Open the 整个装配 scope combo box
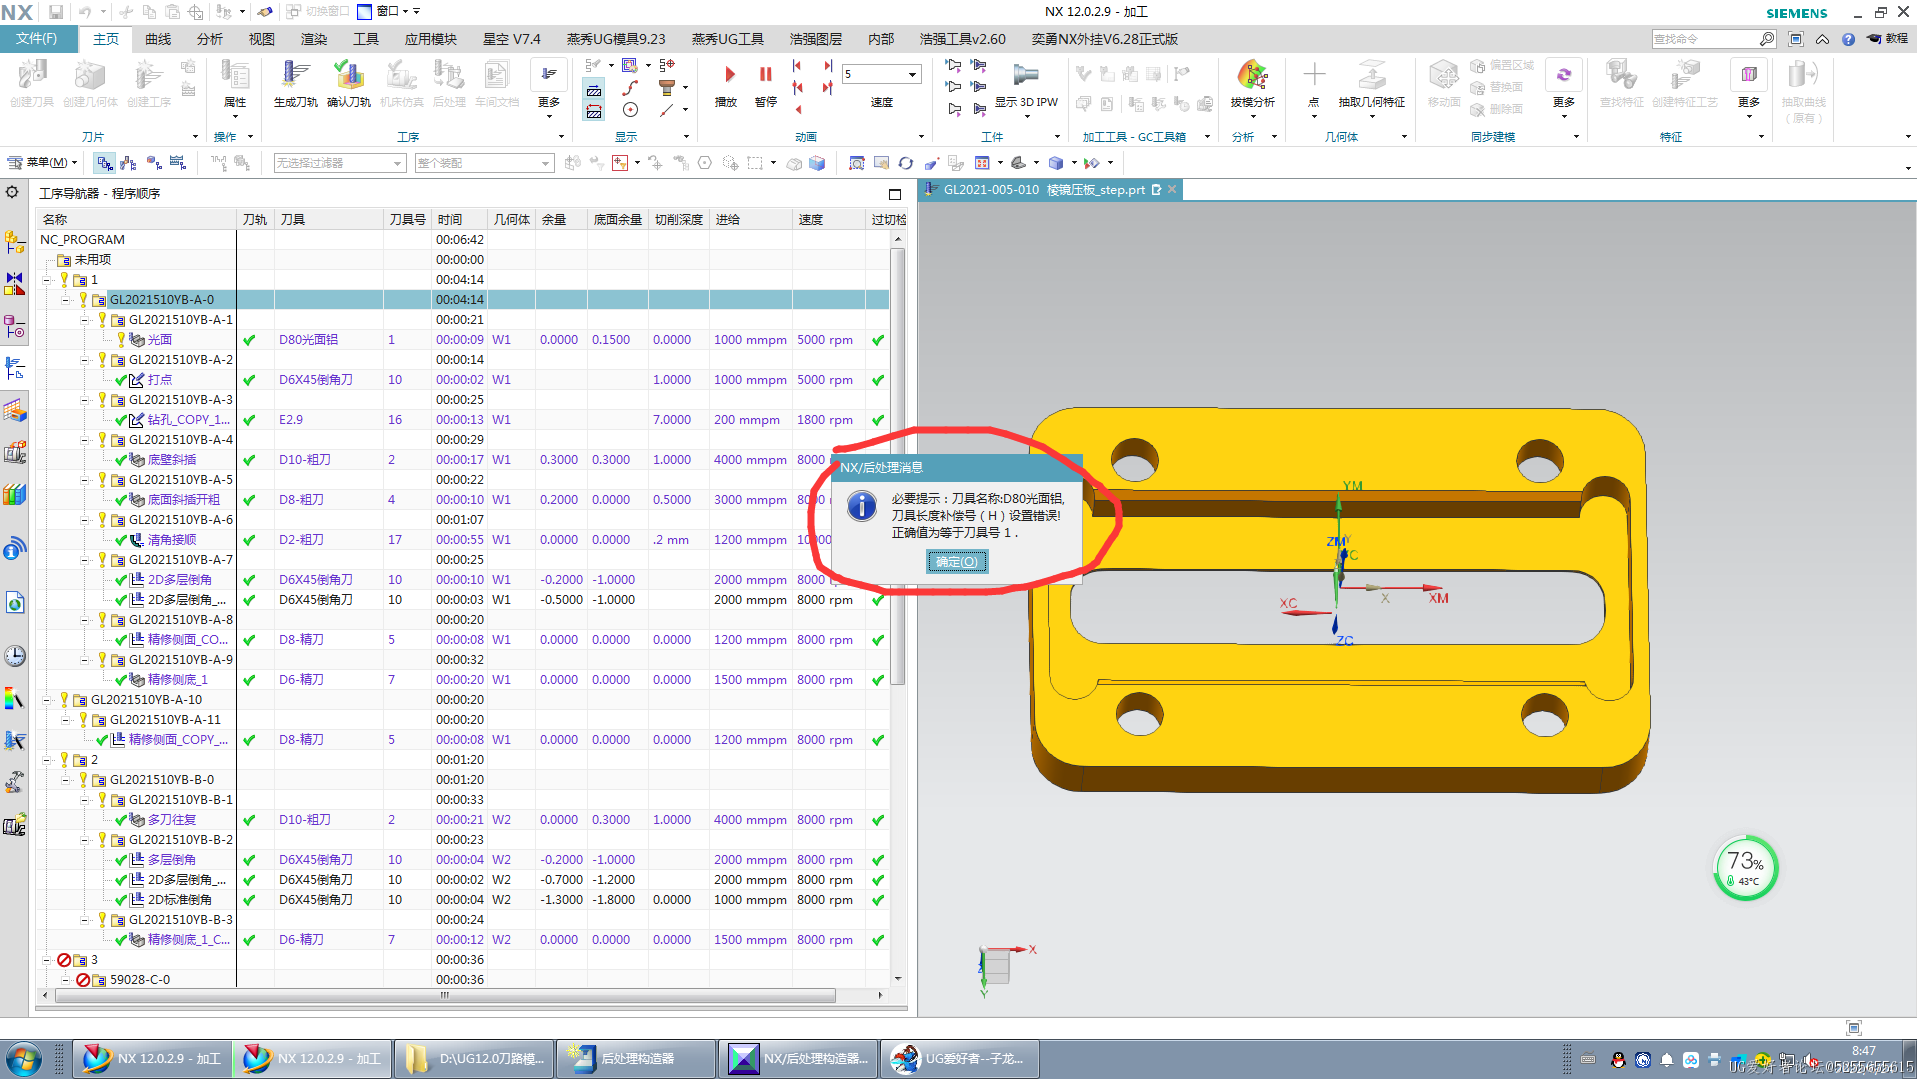The height and width of the screenshot is (1079, 1917). pyautogui.click(x=484, y=163)
